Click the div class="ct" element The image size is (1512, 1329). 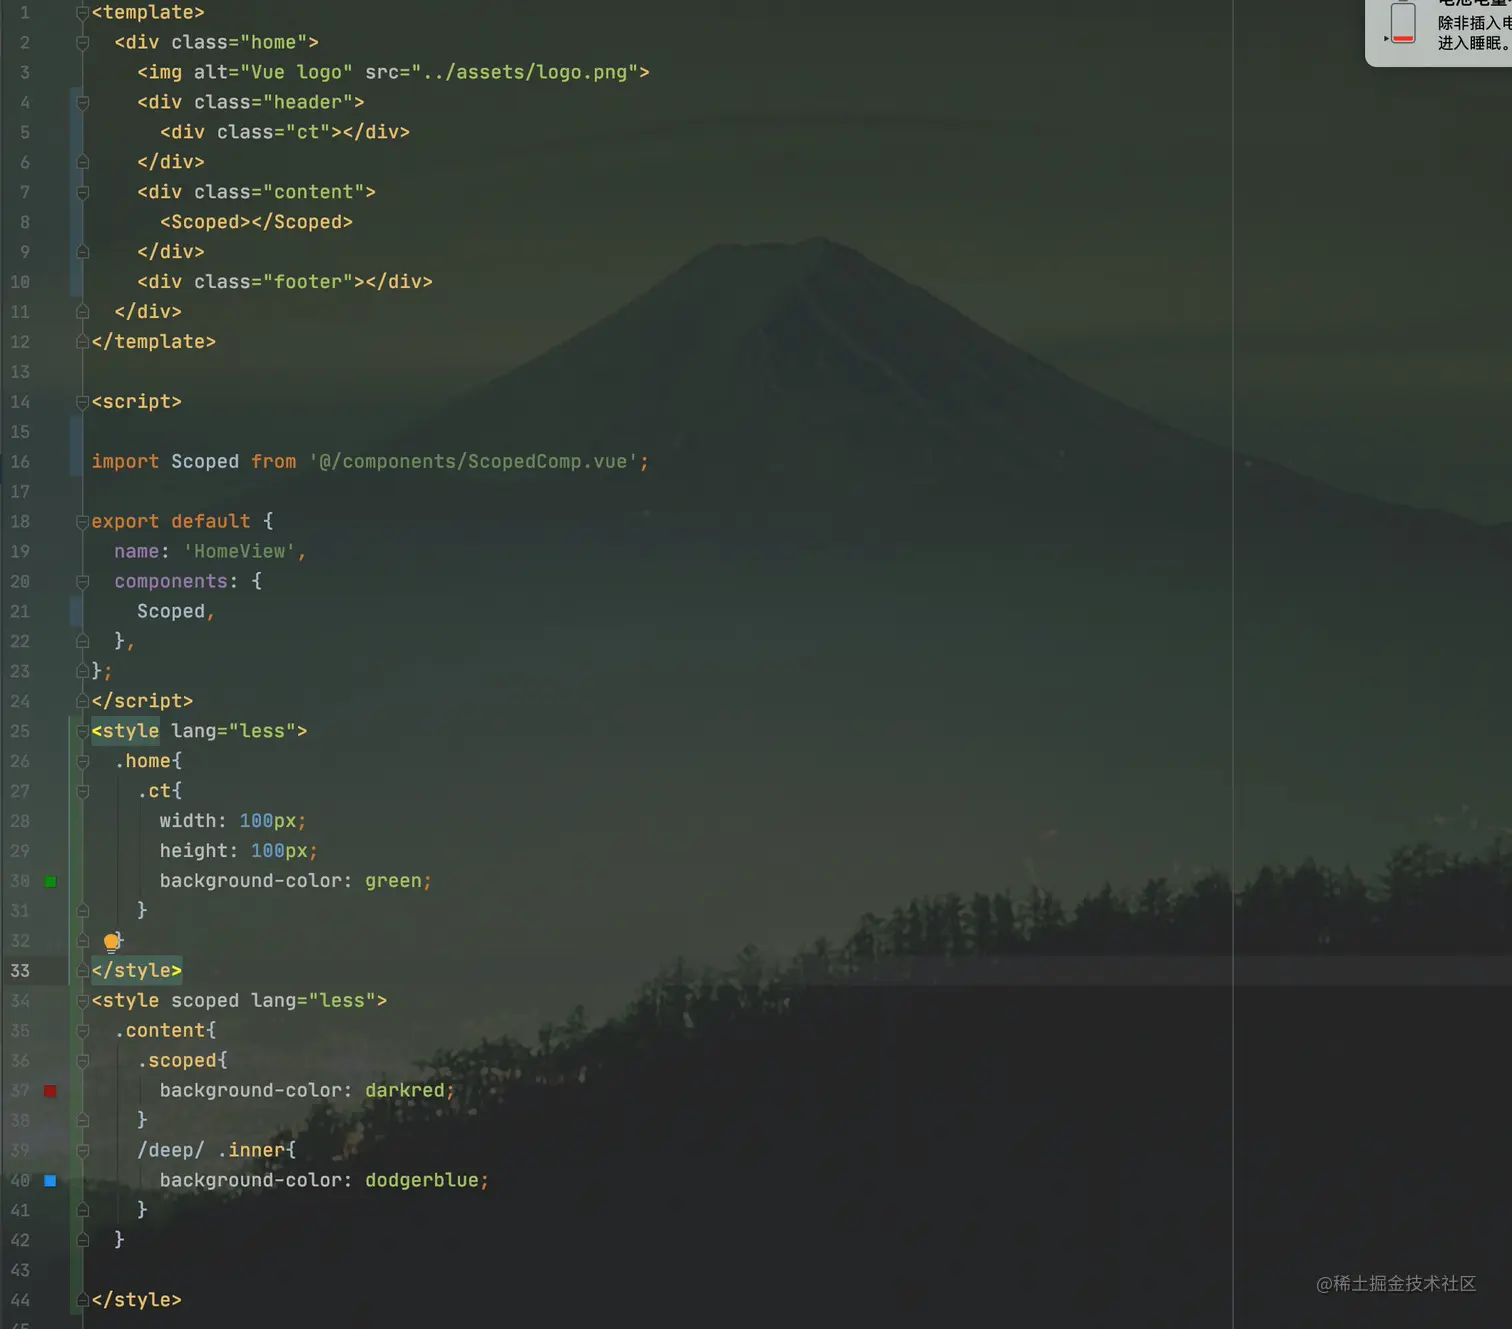coord(285,132)
